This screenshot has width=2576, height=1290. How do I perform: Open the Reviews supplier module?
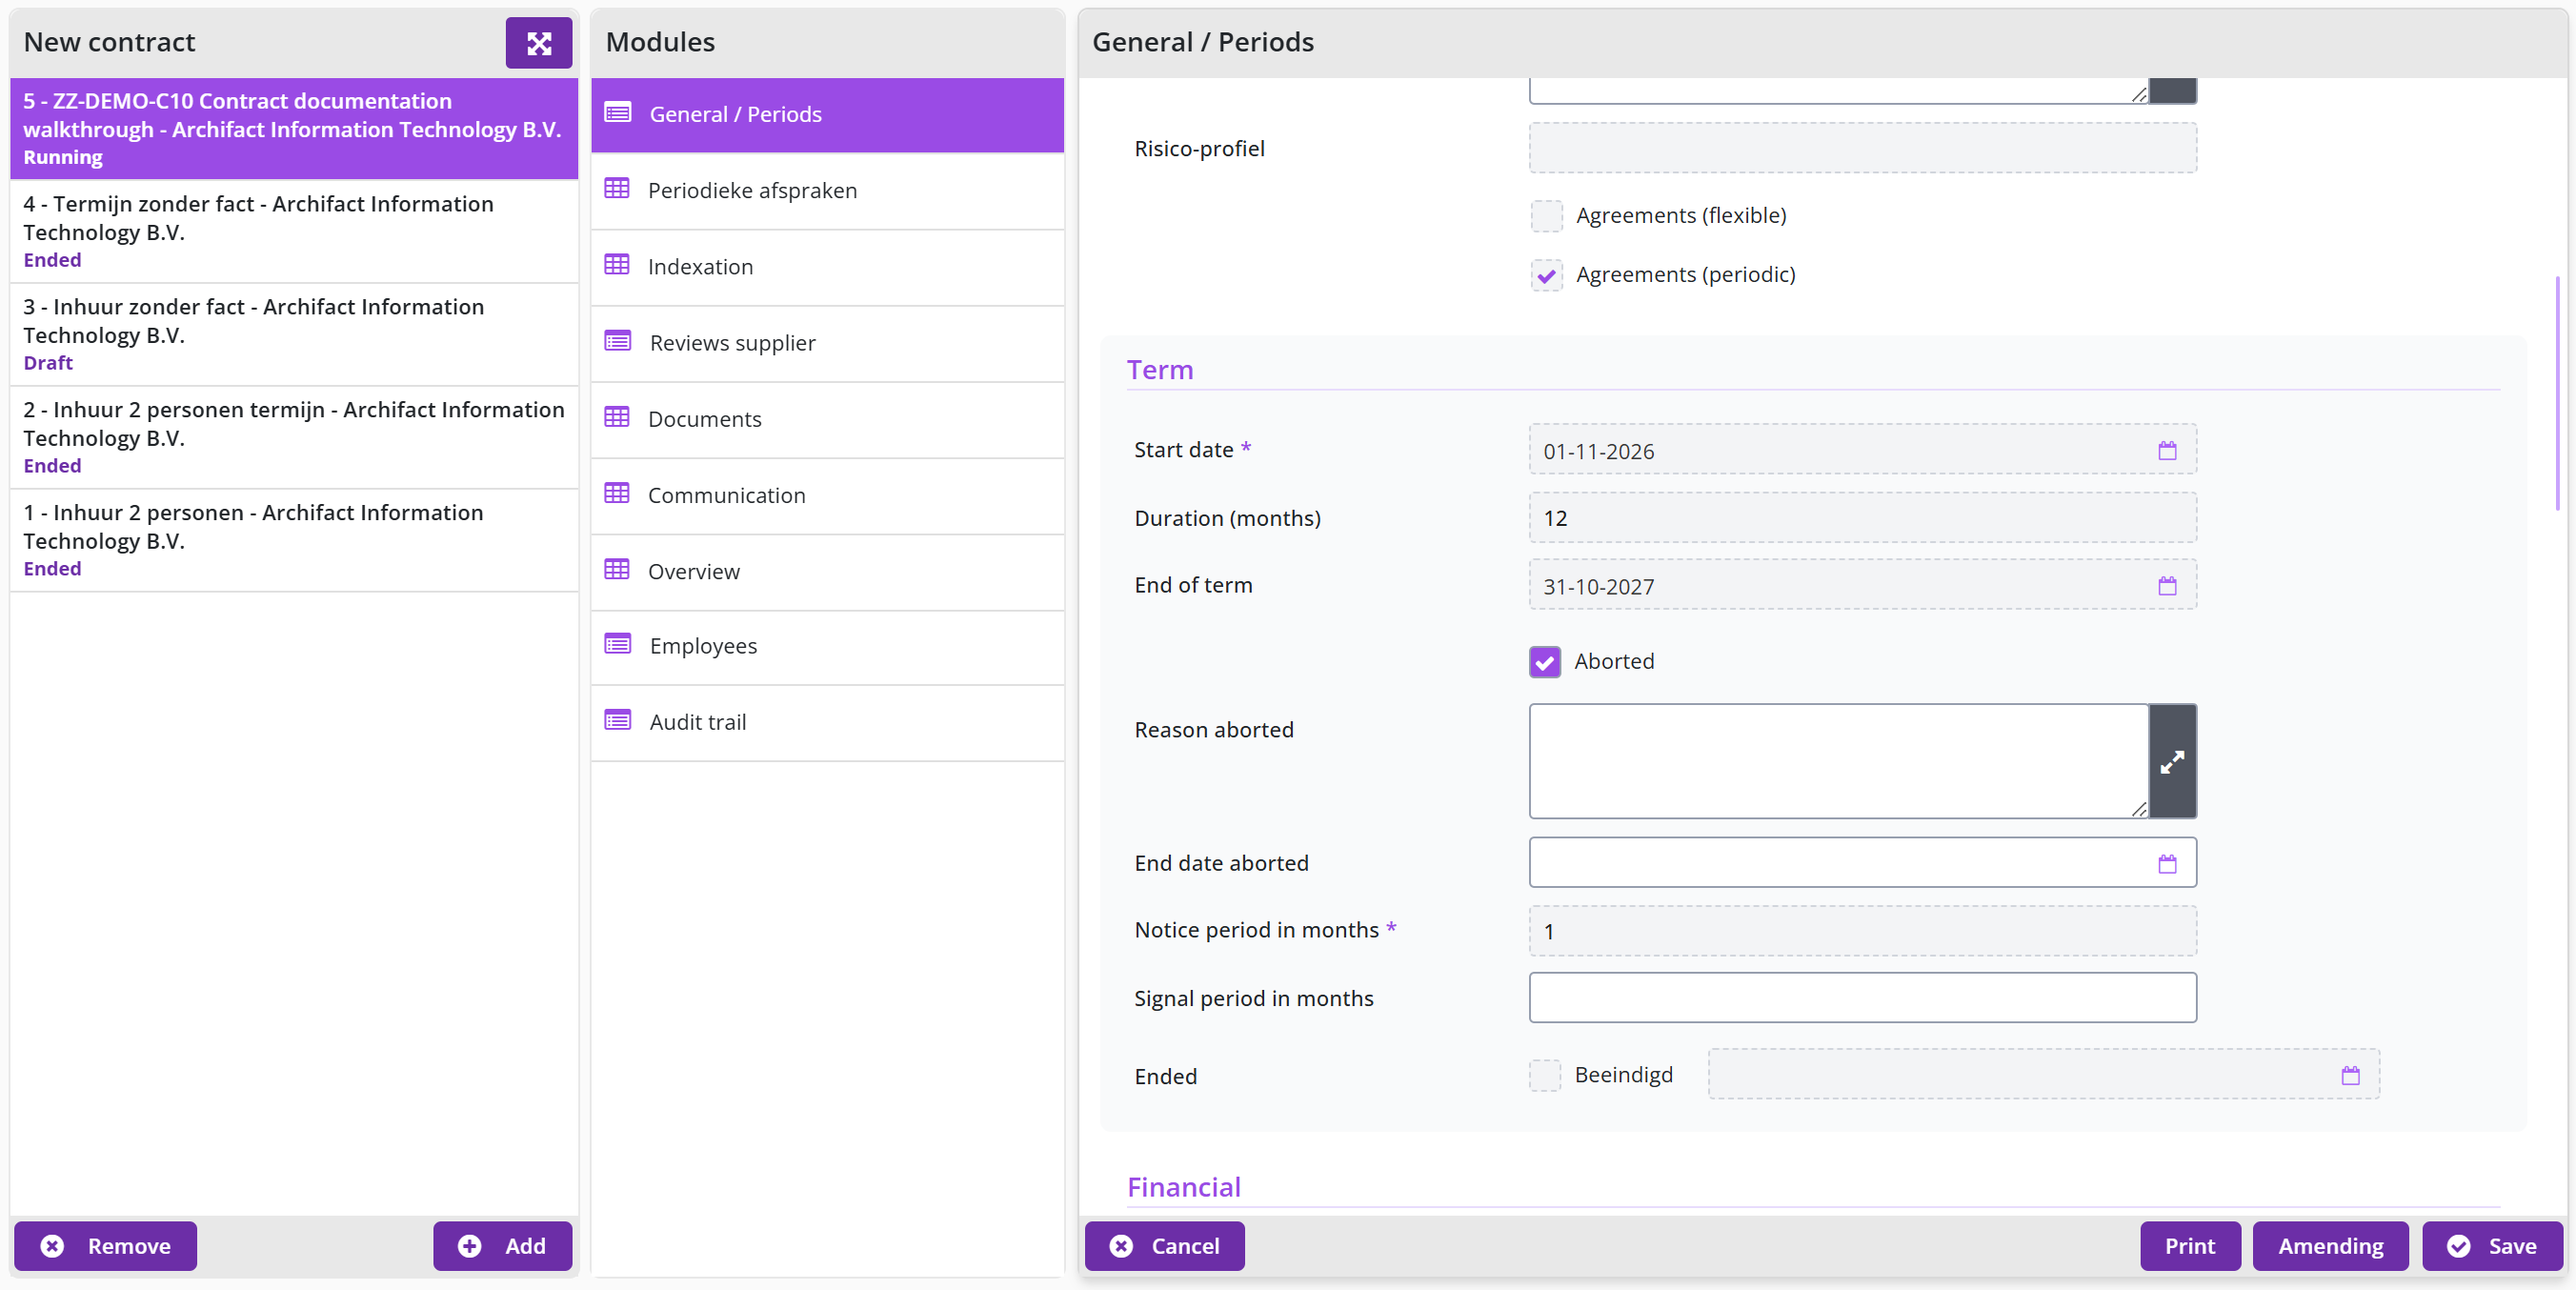click(x=827, y=343)
